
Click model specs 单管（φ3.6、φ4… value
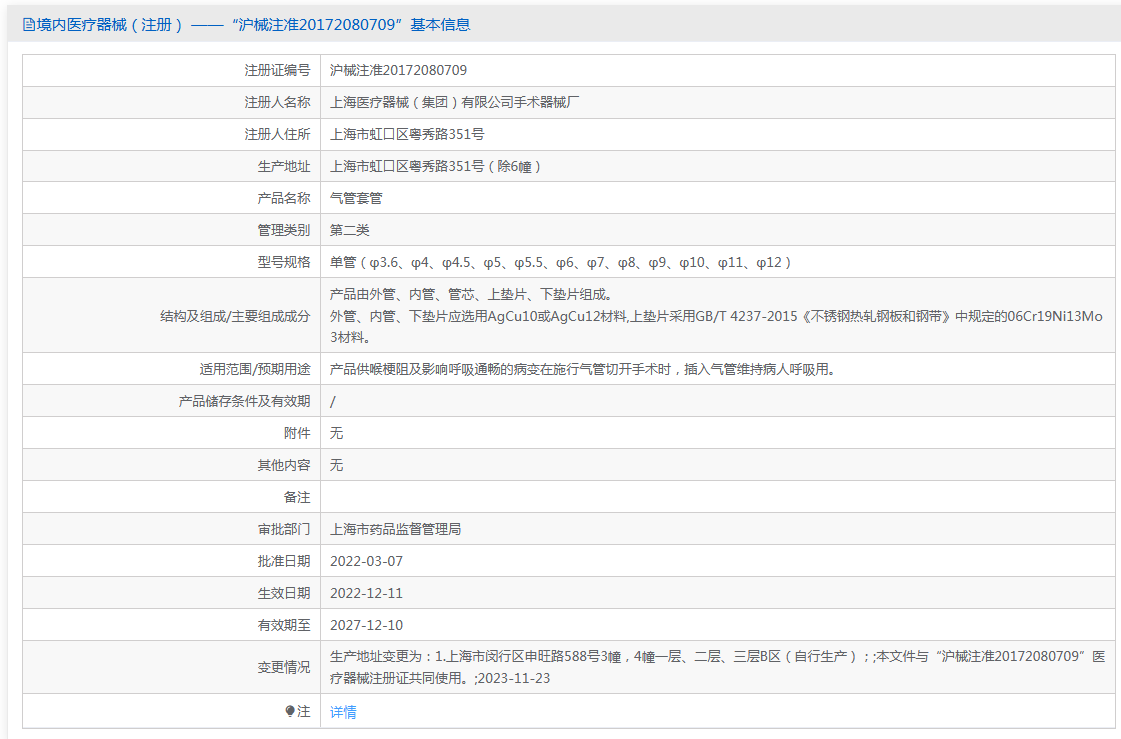[x=562, y=262]
